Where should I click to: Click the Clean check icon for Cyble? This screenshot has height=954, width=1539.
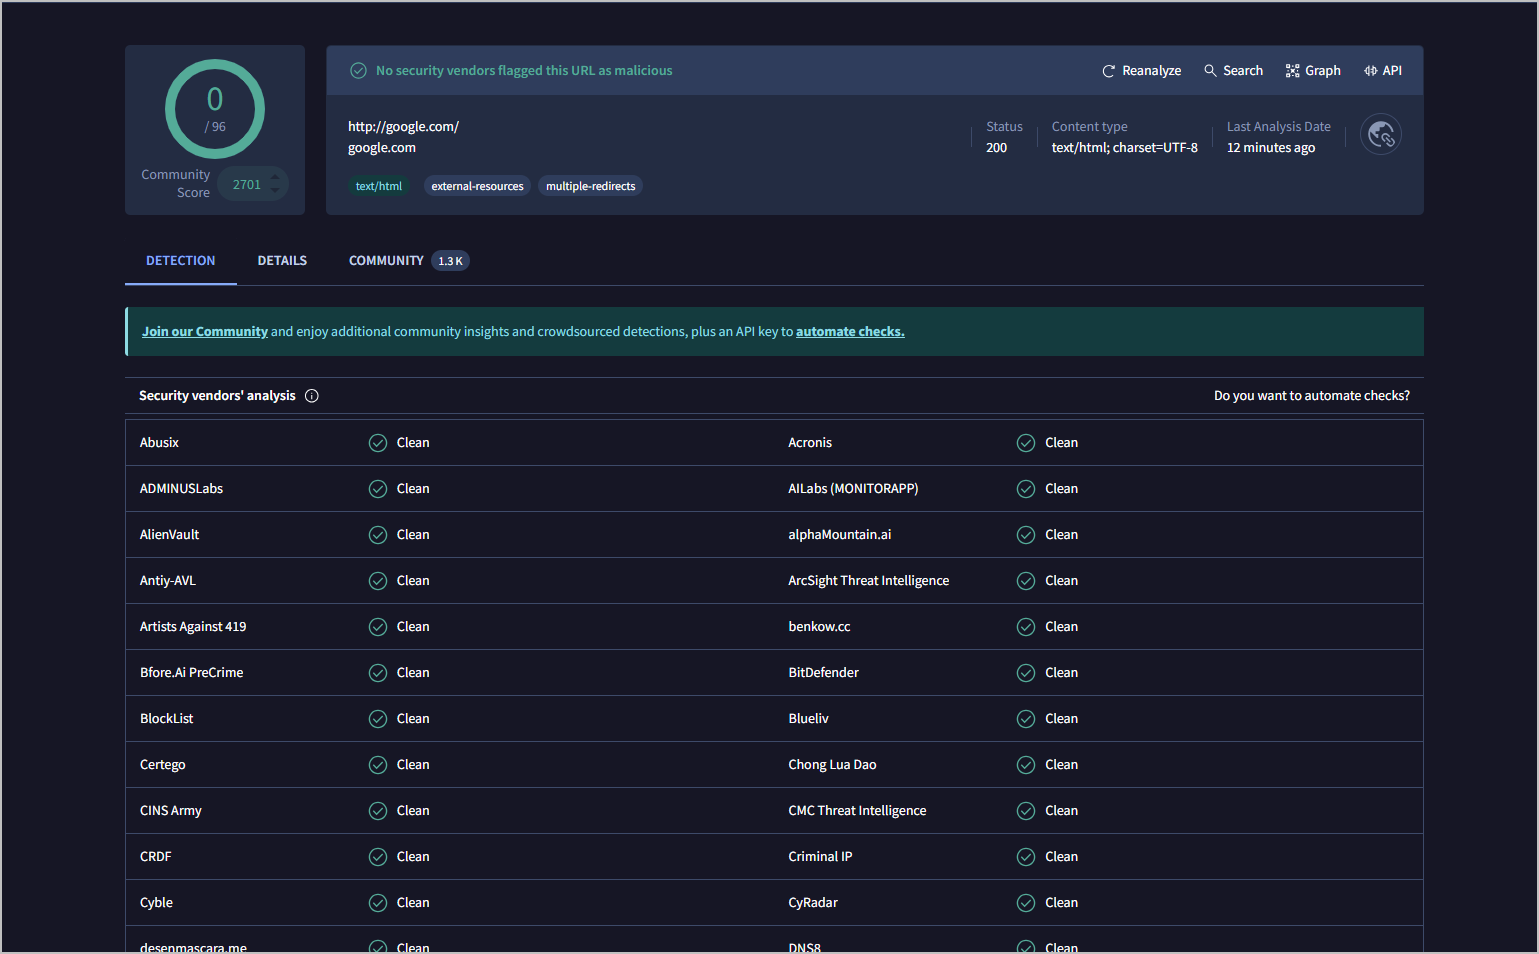tap(378, 903)
